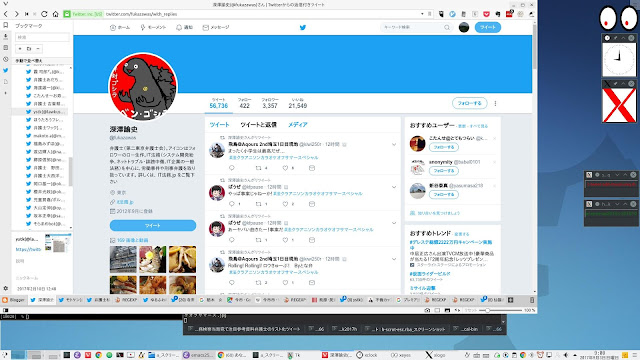640x360 pixels.
Task: Open the Bookmarks panel icon in sidebar
Action: pos(6,25)
